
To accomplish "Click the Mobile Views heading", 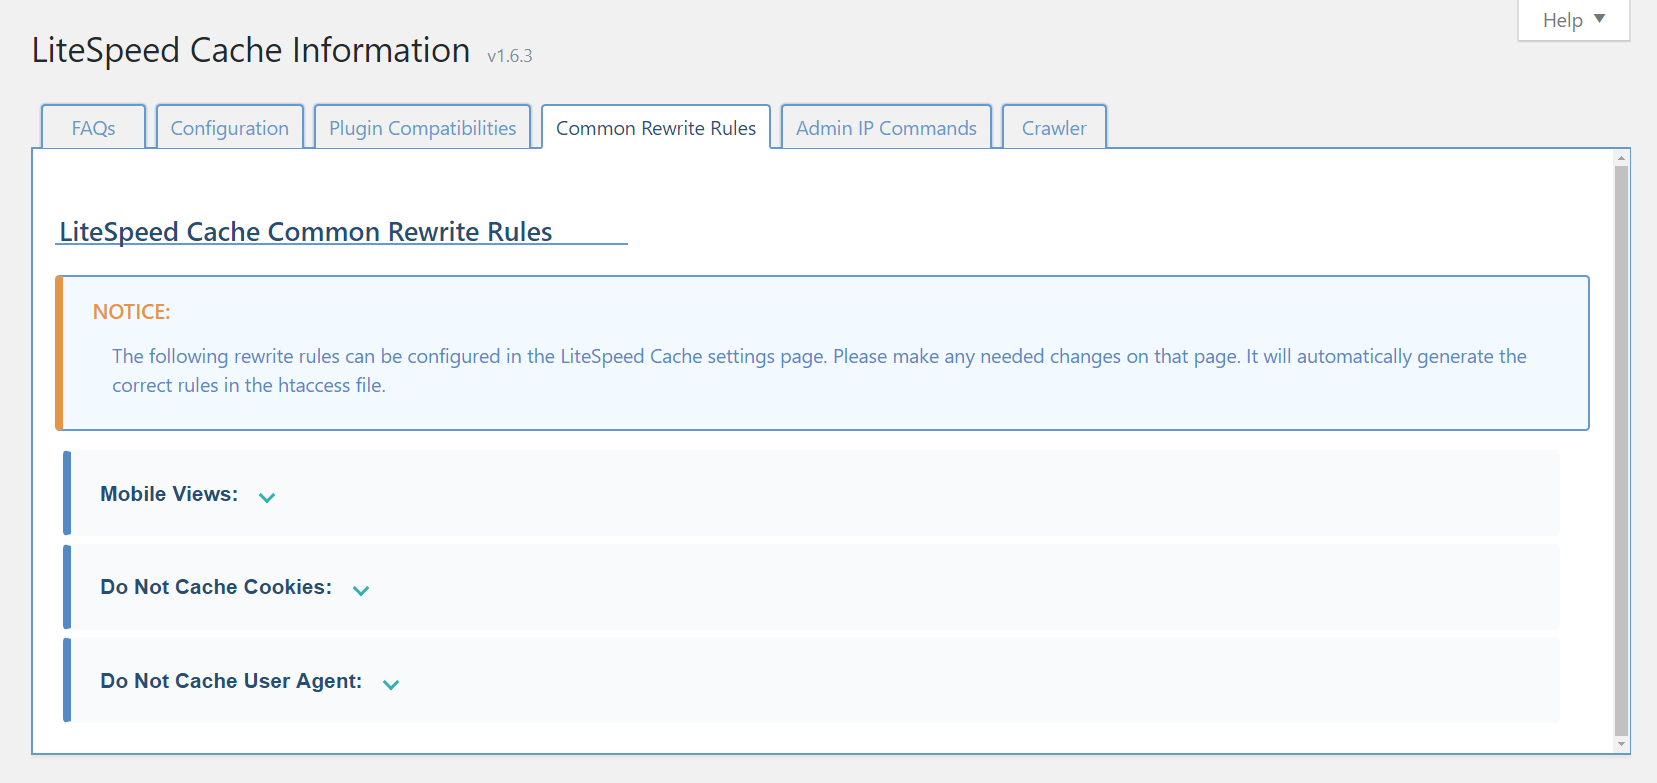I will click(x=169, y=494).
